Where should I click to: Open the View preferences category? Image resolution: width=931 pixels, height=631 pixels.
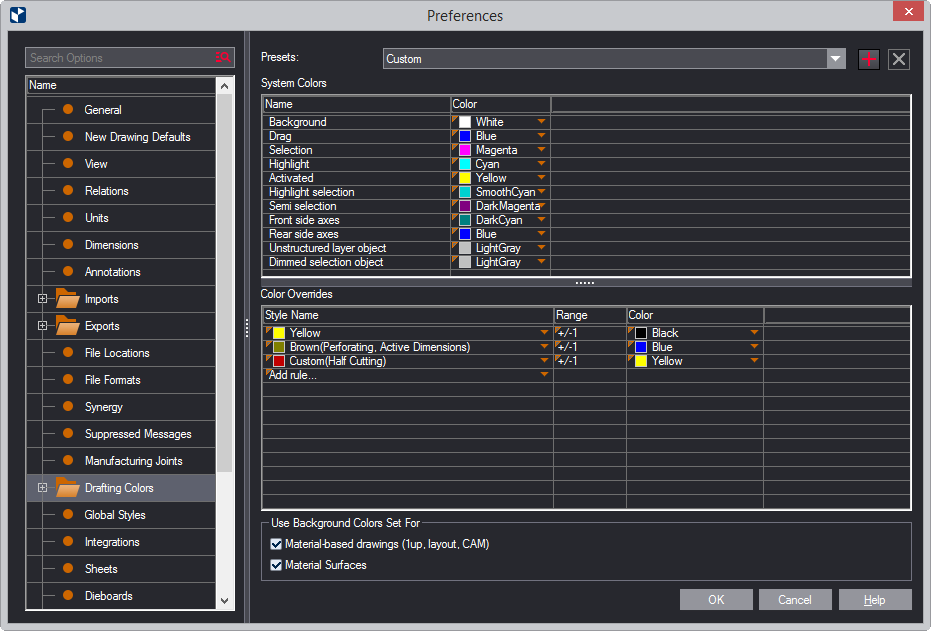pos(96,164)
